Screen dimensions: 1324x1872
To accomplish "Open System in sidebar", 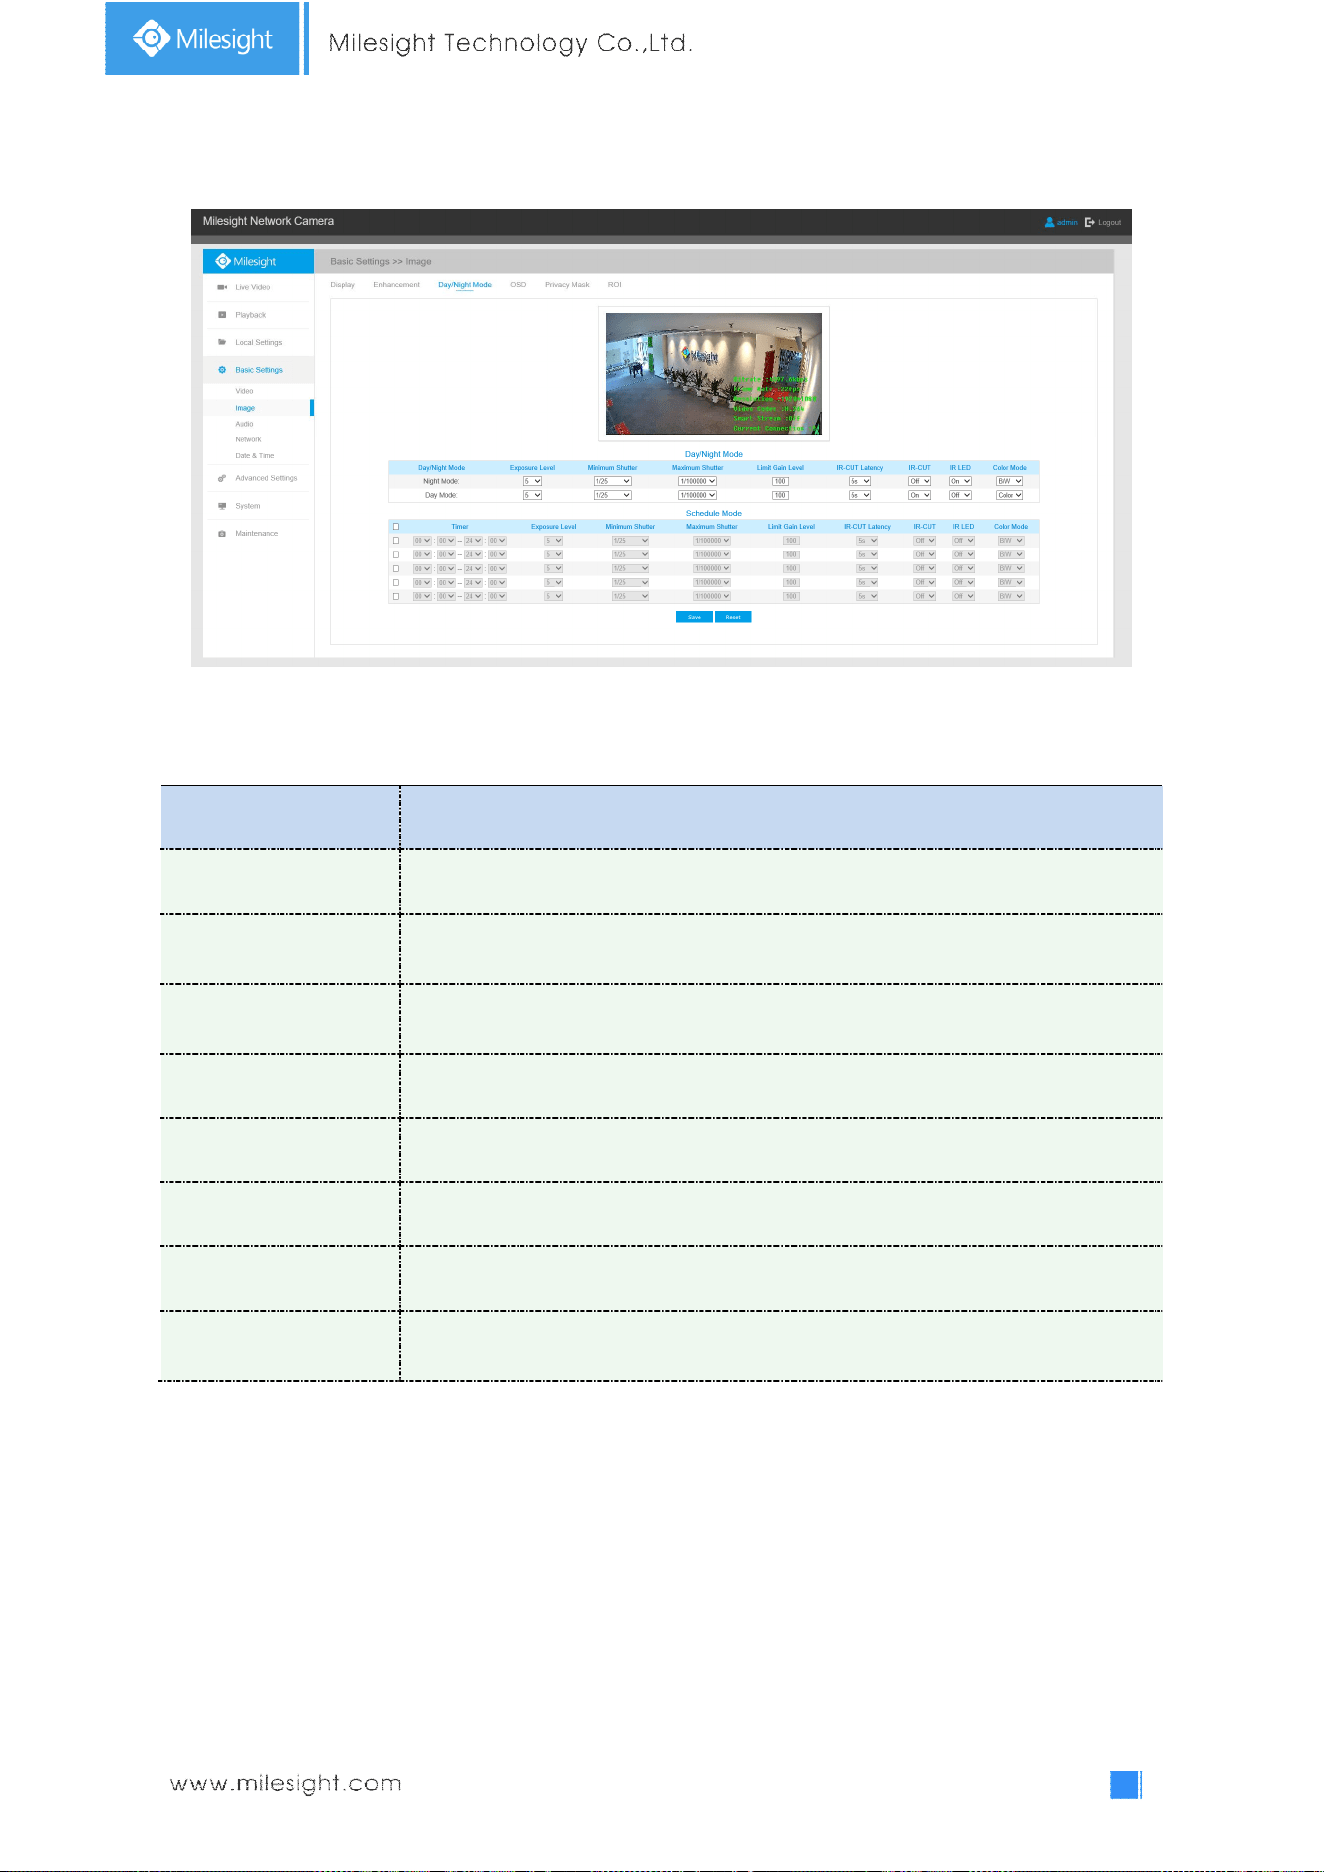I will pos(248,506).
